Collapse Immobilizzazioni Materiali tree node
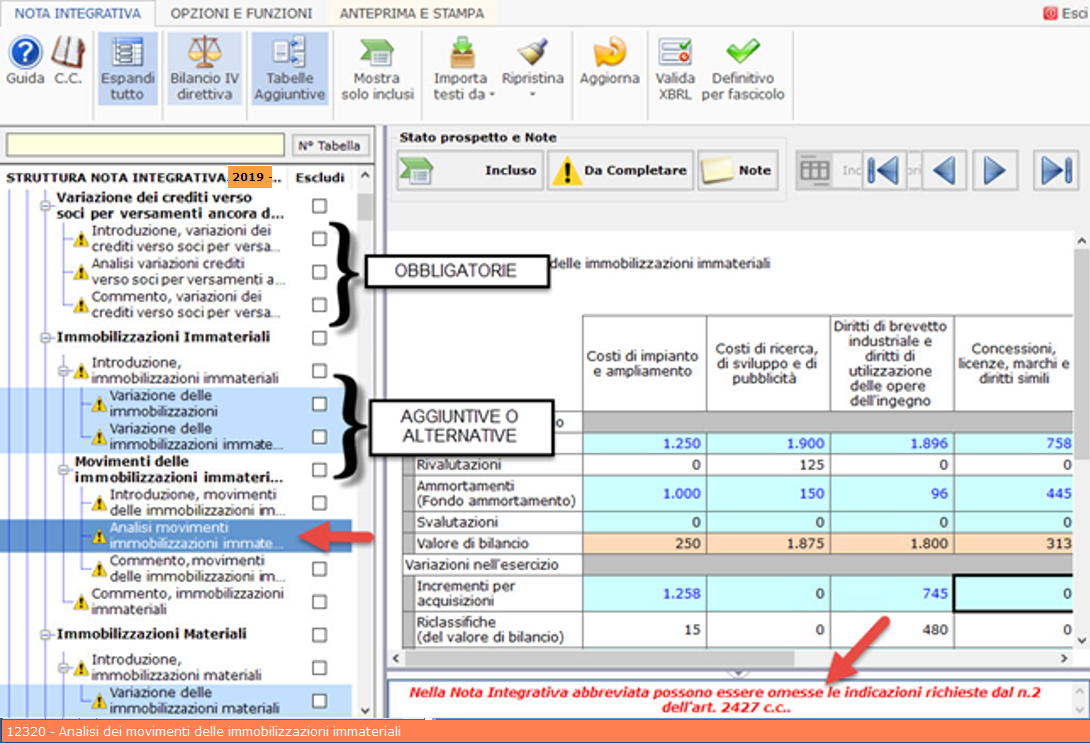The height and width of the screenshot is (743, 1090). (x=45, y=635)
